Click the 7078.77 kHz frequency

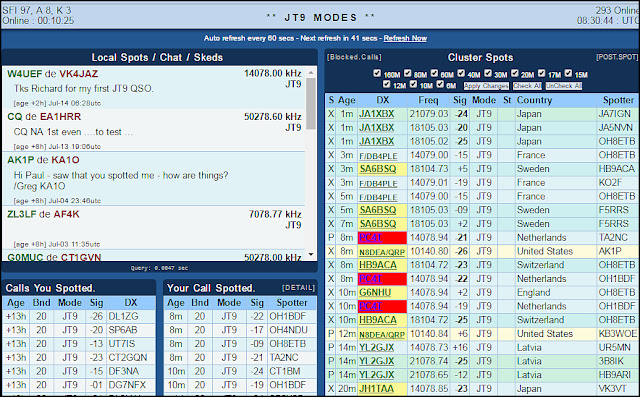pos(275,214)
